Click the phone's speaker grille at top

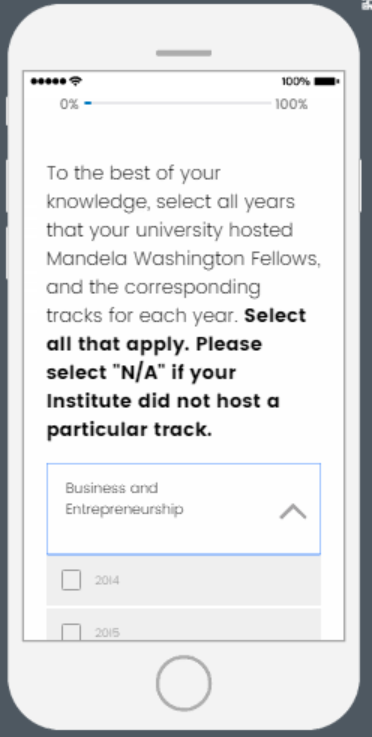[x=183, y=53]
